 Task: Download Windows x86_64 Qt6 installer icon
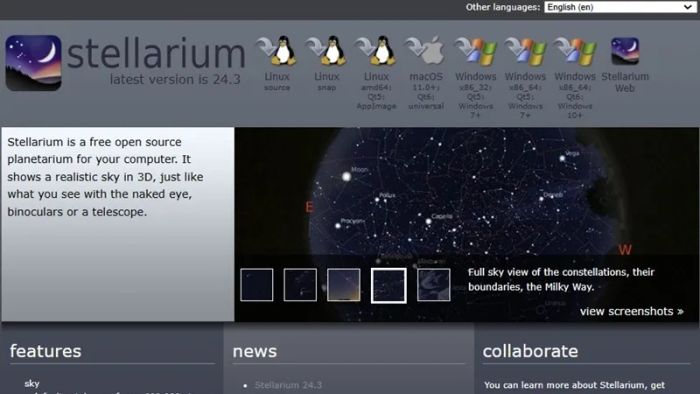(x=575, y=51)
